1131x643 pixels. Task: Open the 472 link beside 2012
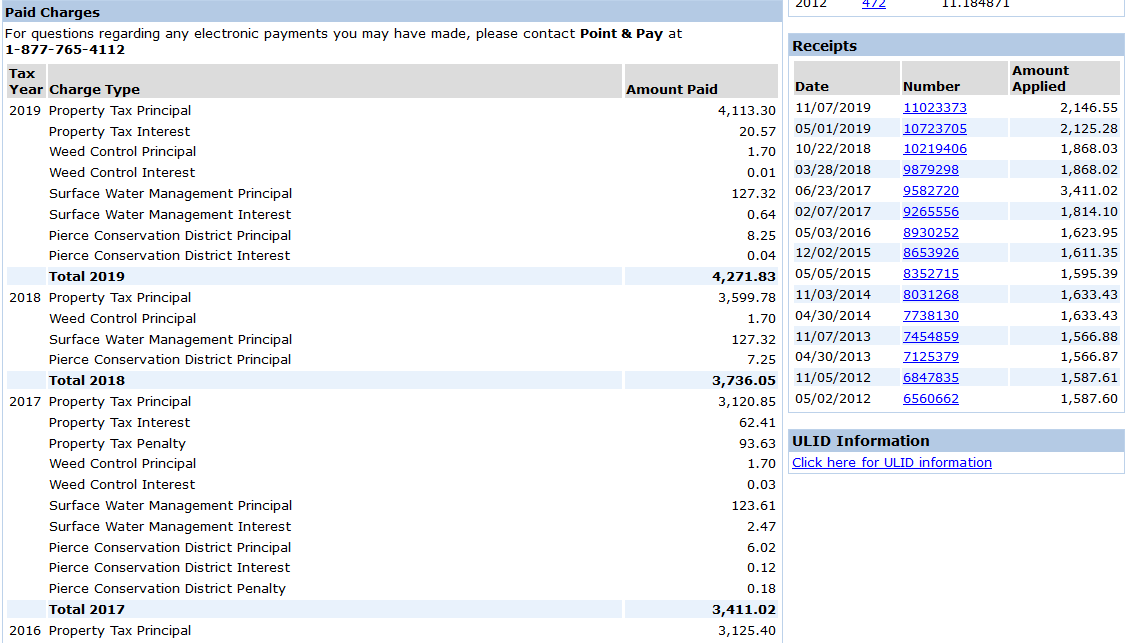[873, 4]
